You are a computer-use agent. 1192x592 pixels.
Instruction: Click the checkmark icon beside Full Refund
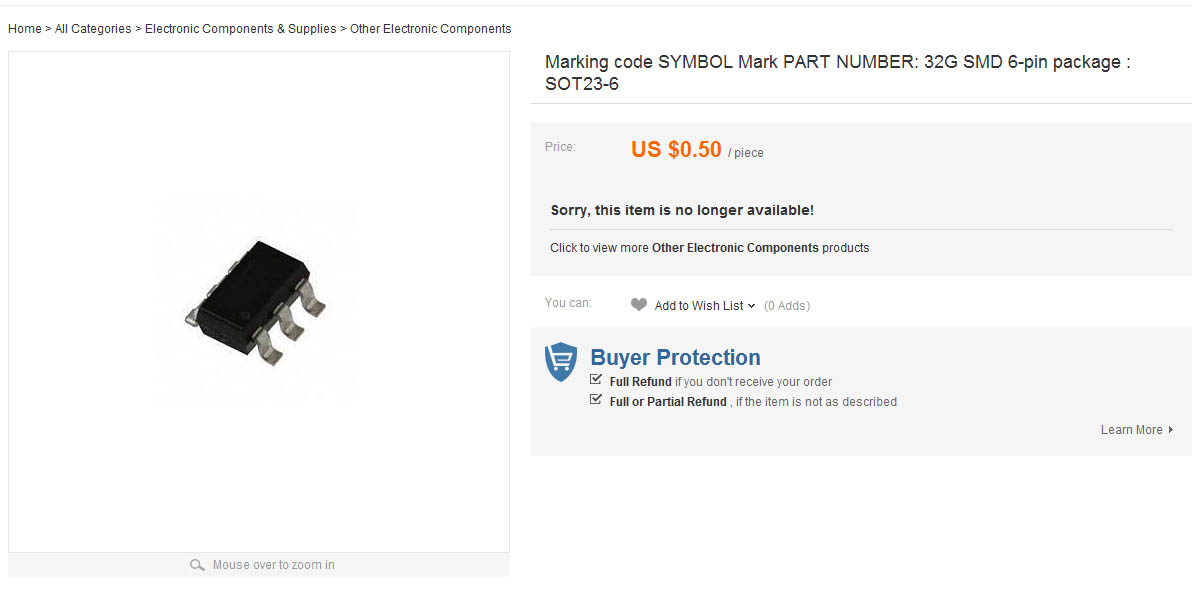(596, 380)
